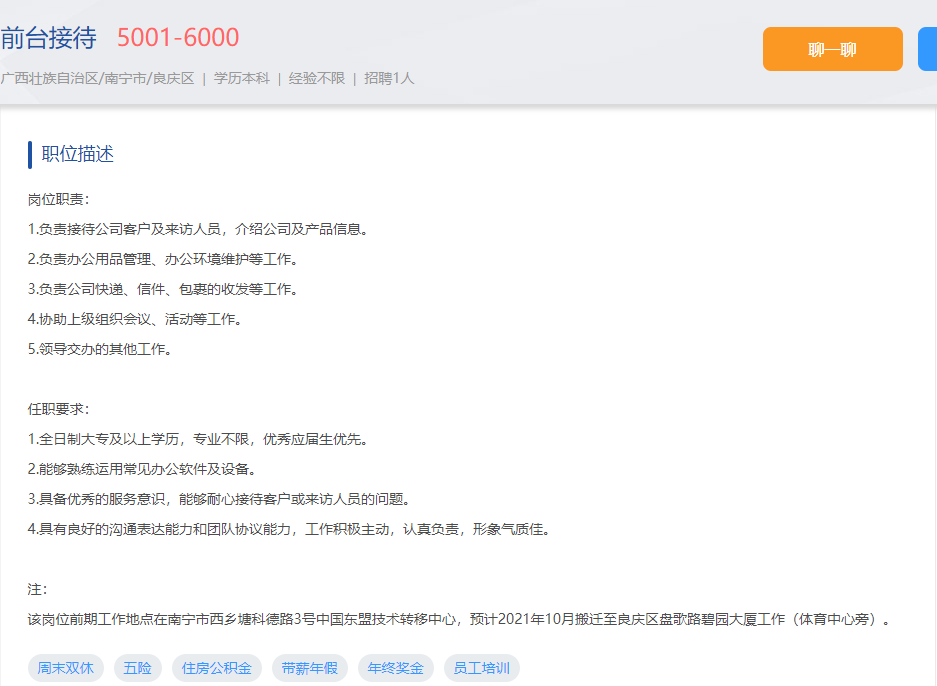Click duty line 1.负责接待公司客户及来访人员
Image resolution: width=937 pixels, height=686 pixels.
[200, 229]
